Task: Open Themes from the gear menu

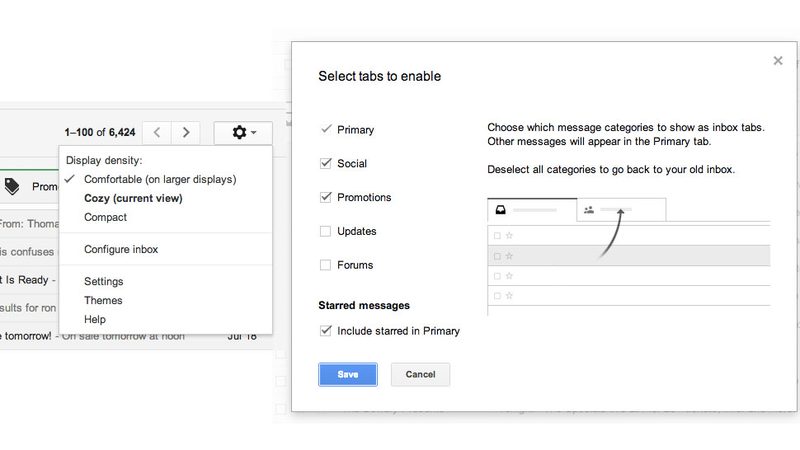Action: pyautogui.click(x=103, y=301)
